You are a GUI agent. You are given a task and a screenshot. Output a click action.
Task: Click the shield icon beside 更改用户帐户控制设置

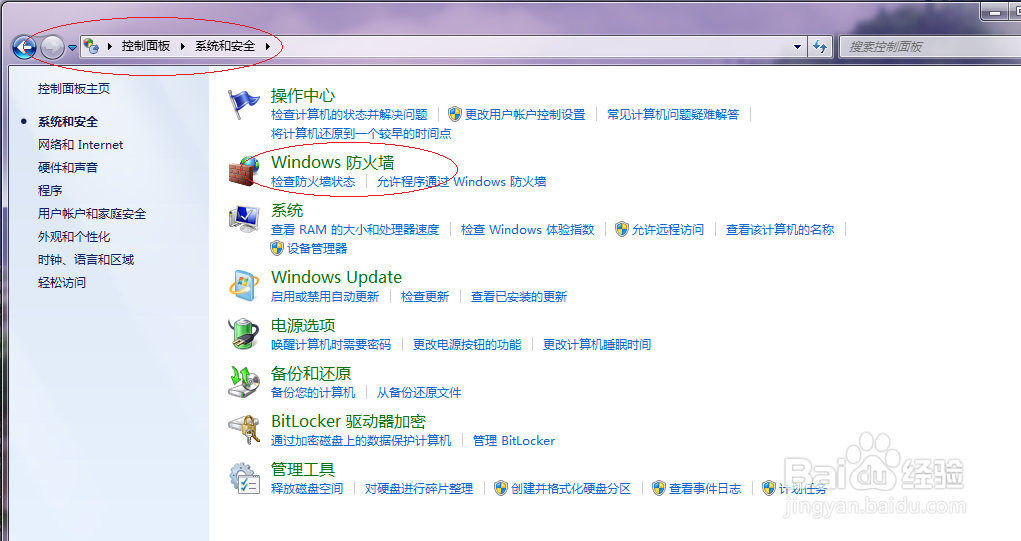pos(455,115)
